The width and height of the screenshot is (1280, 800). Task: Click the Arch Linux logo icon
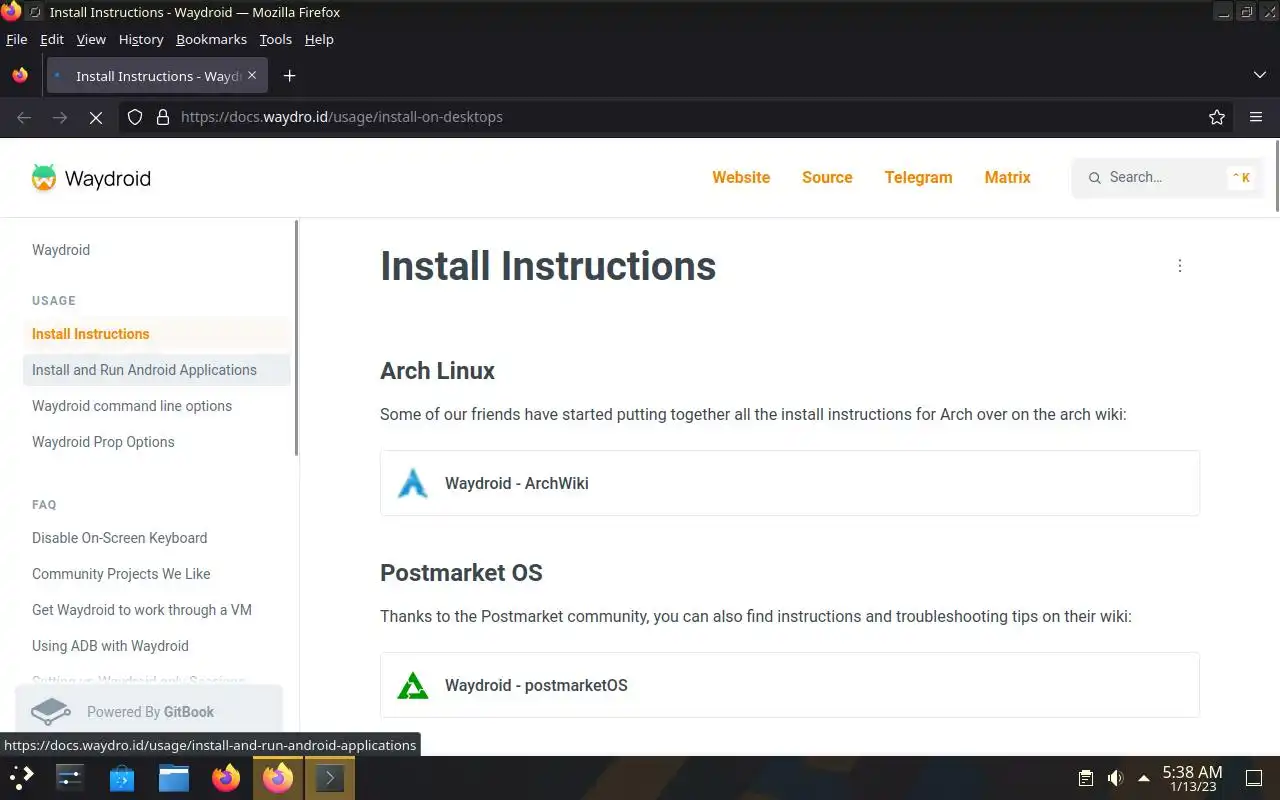(413, 483)
